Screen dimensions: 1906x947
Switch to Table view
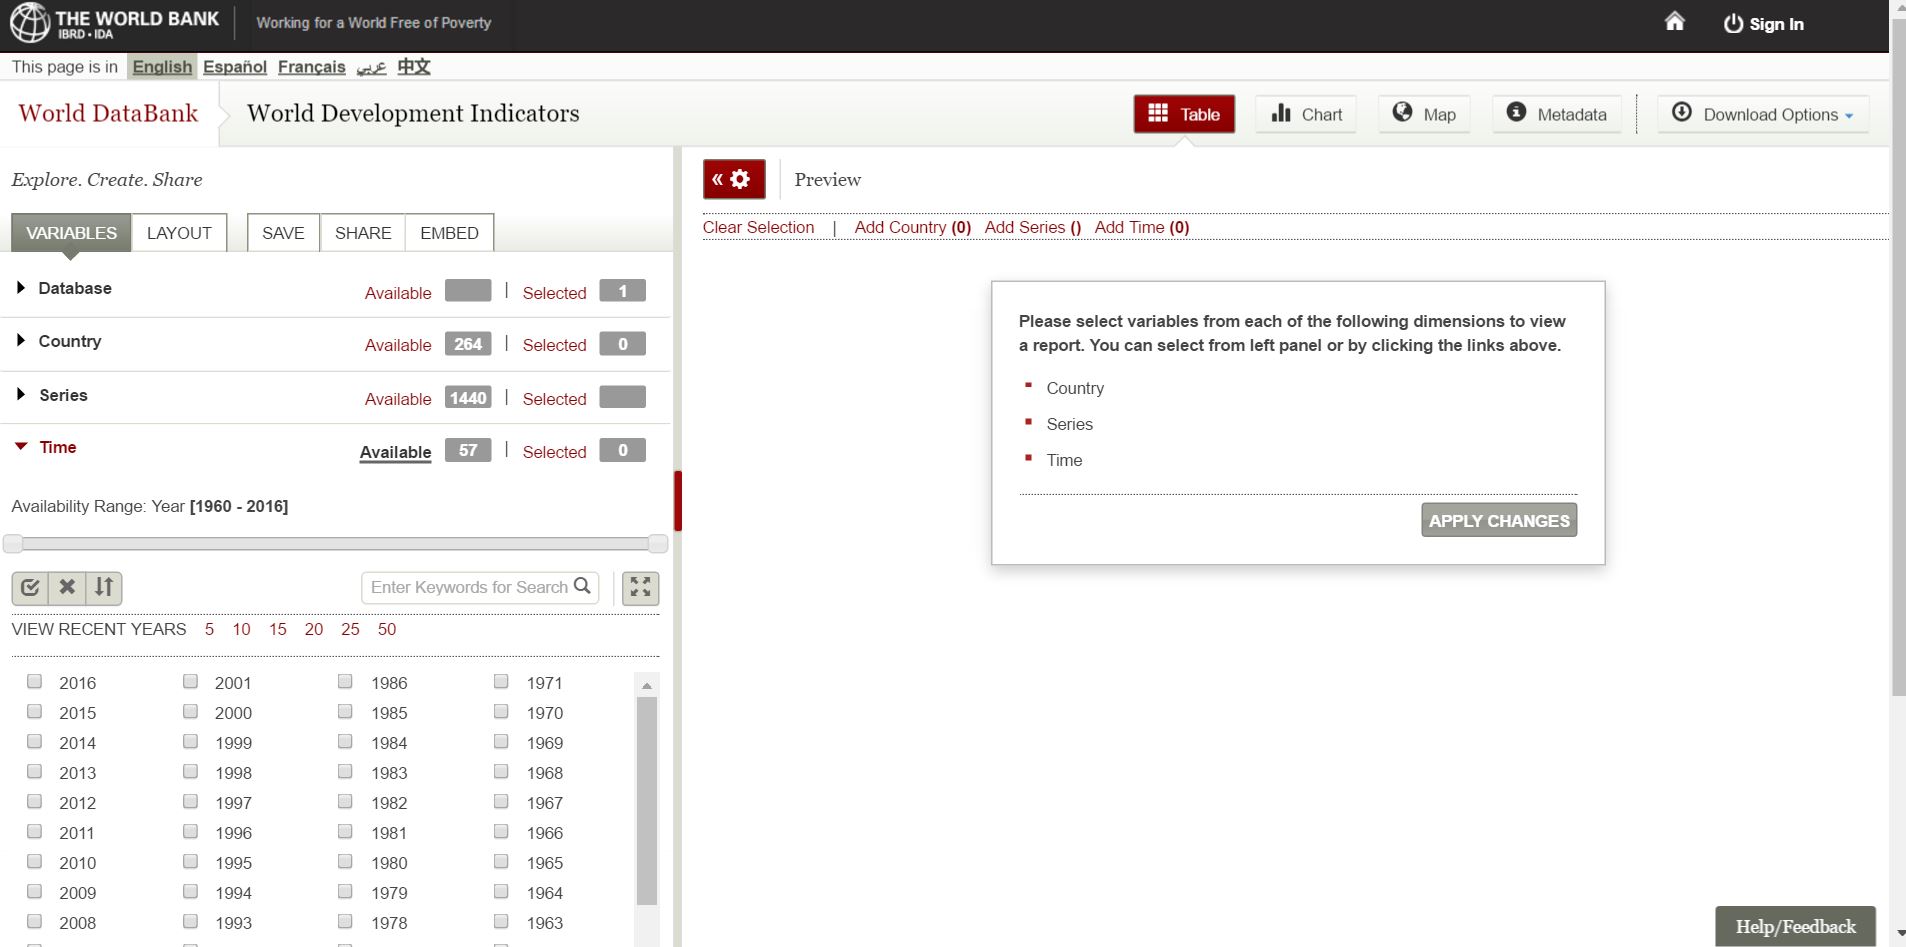(x=1184, y=114)
